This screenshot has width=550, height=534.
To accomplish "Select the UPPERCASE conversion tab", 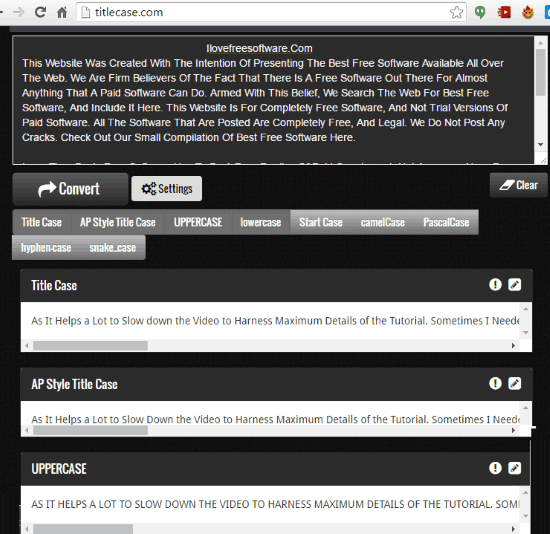I will 198,222.
